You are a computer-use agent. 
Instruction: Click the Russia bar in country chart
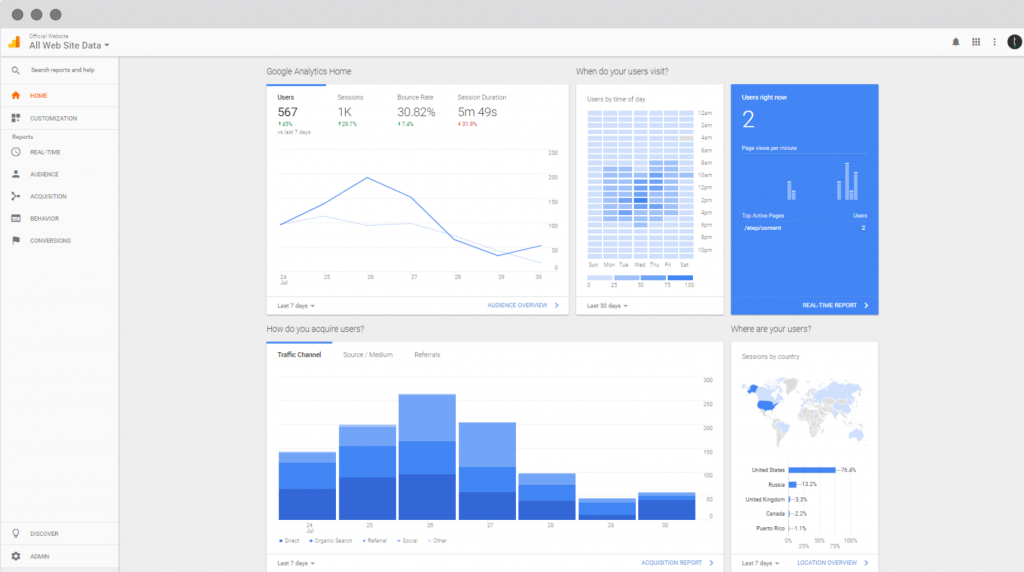pyautogui.click(x=793, y=485)
